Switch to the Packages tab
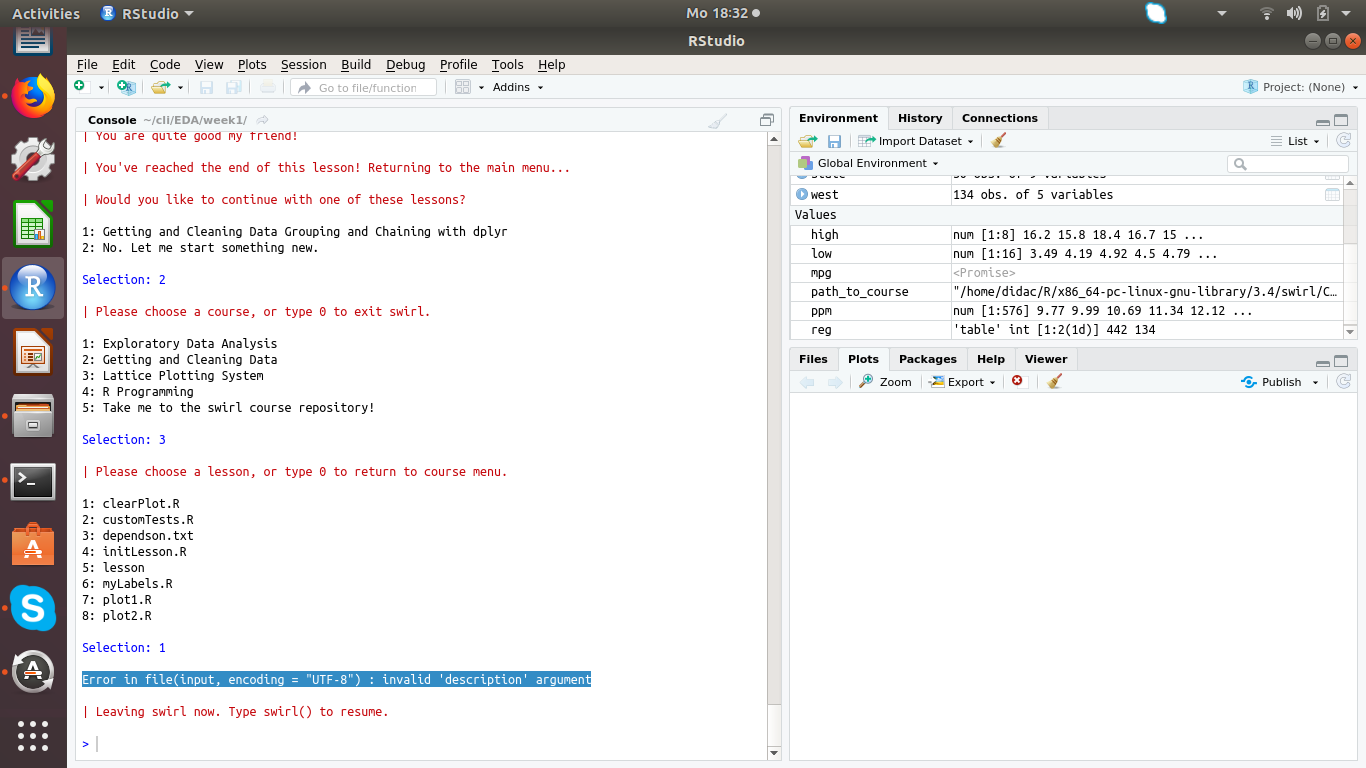This screenshot has height=768, width=1366. (927, 358)
